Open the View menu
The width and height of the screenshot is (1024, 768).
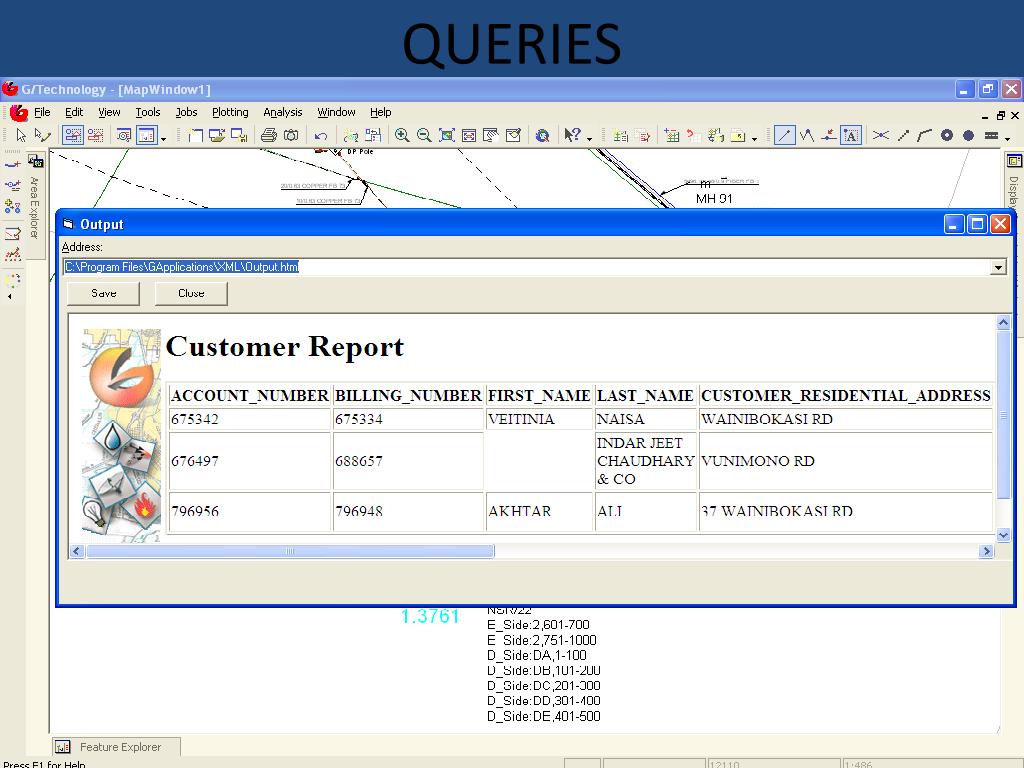pyautogui.click(x=109, y=112)
